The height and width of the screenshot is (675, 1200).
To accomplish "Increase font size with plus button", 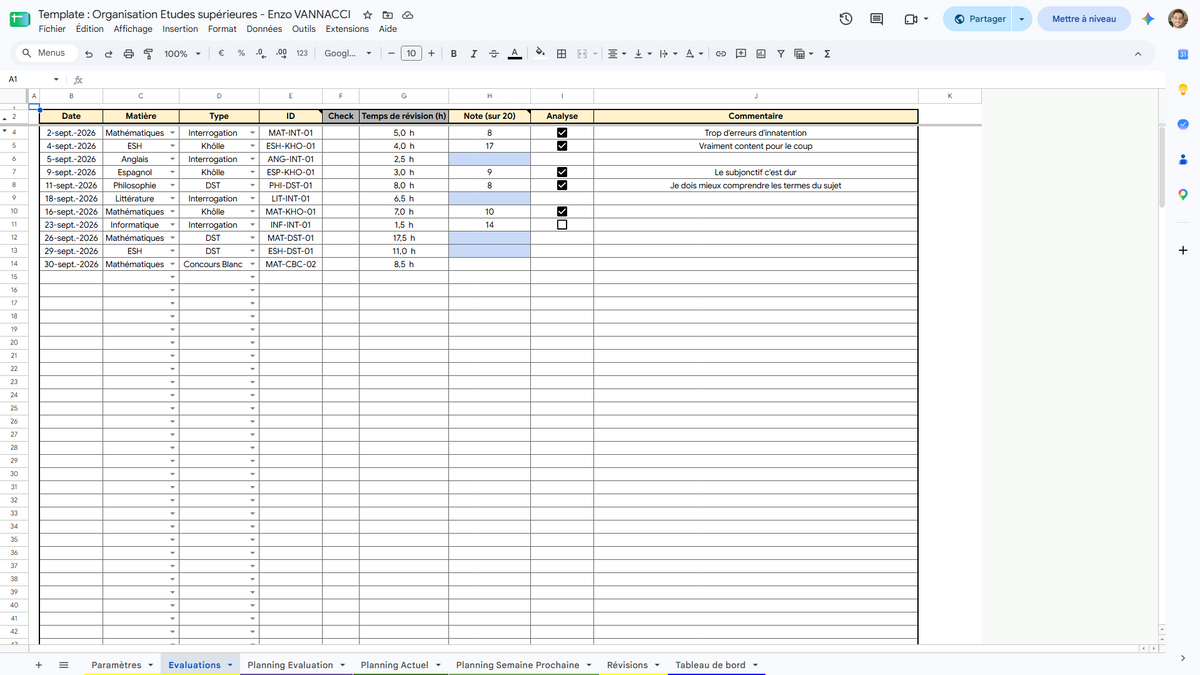I will 431,54.
